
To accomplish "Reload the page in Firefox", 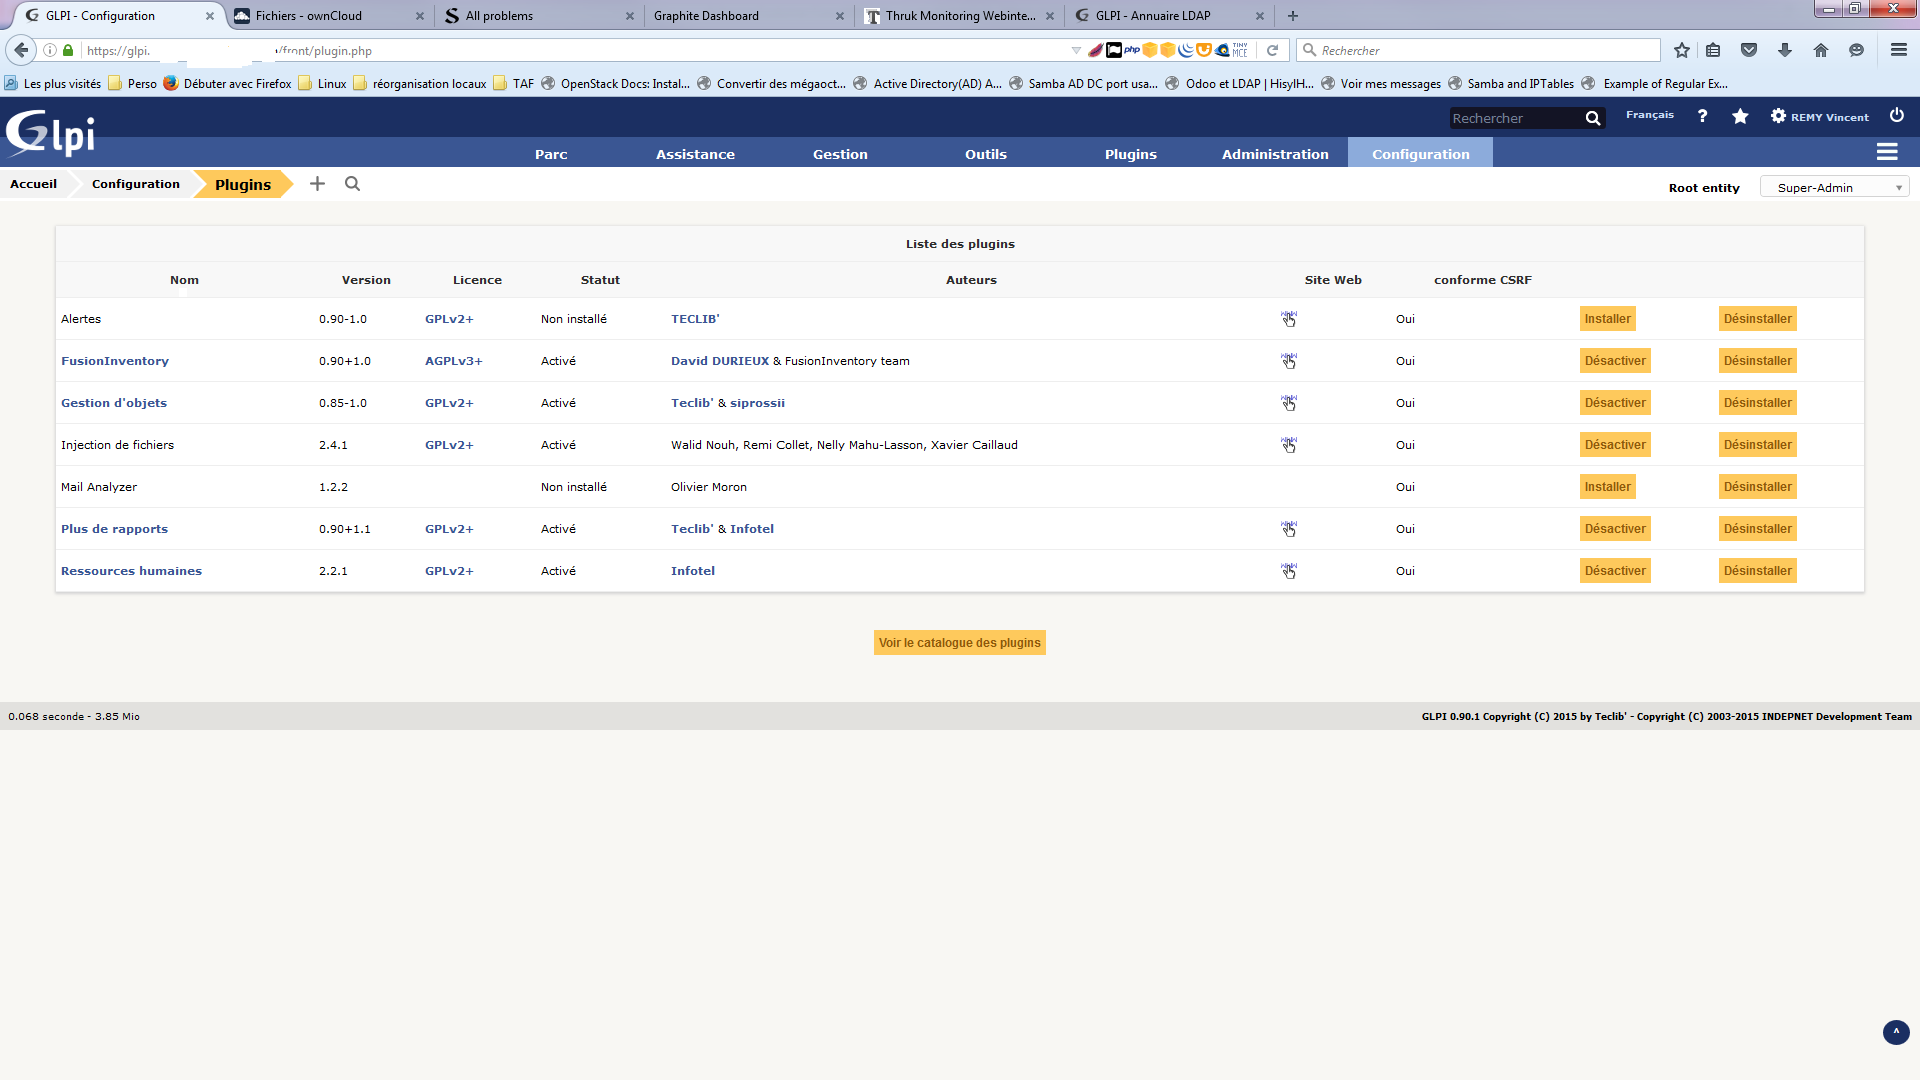I will coord(1273,50).
